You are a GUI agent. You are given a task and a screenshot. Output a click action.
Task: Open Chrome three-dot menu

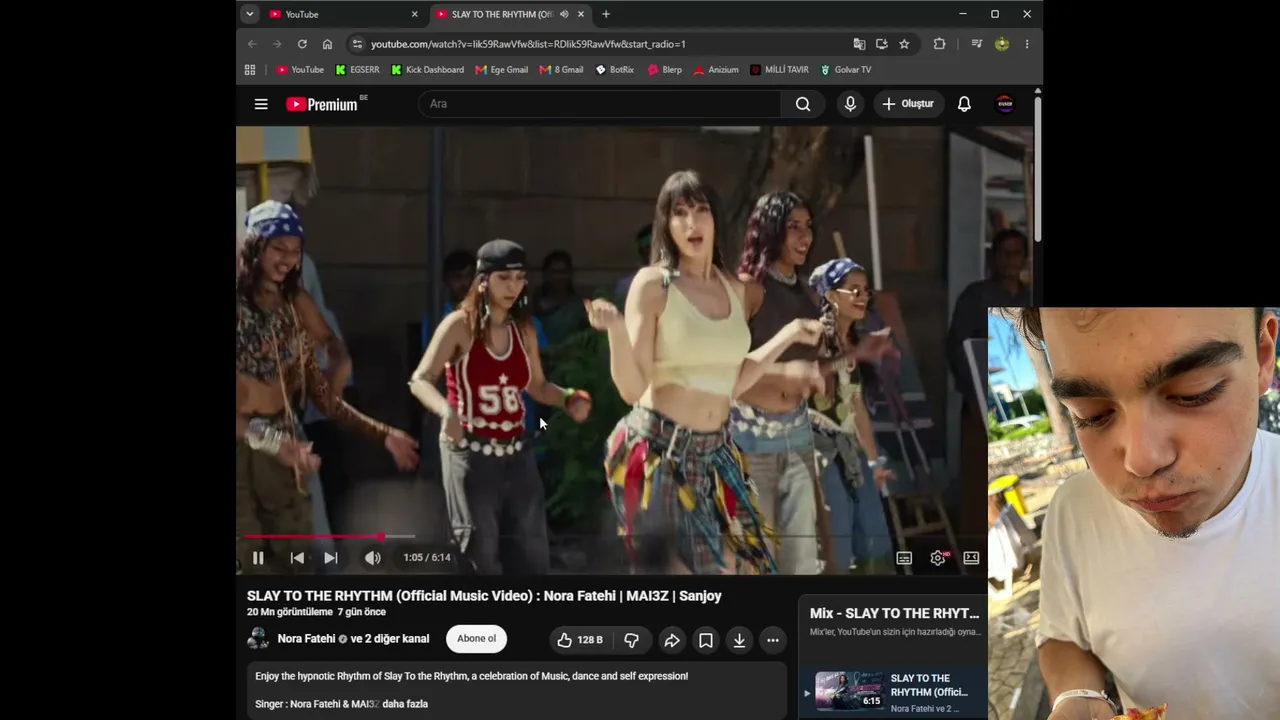click(1026, 44)
